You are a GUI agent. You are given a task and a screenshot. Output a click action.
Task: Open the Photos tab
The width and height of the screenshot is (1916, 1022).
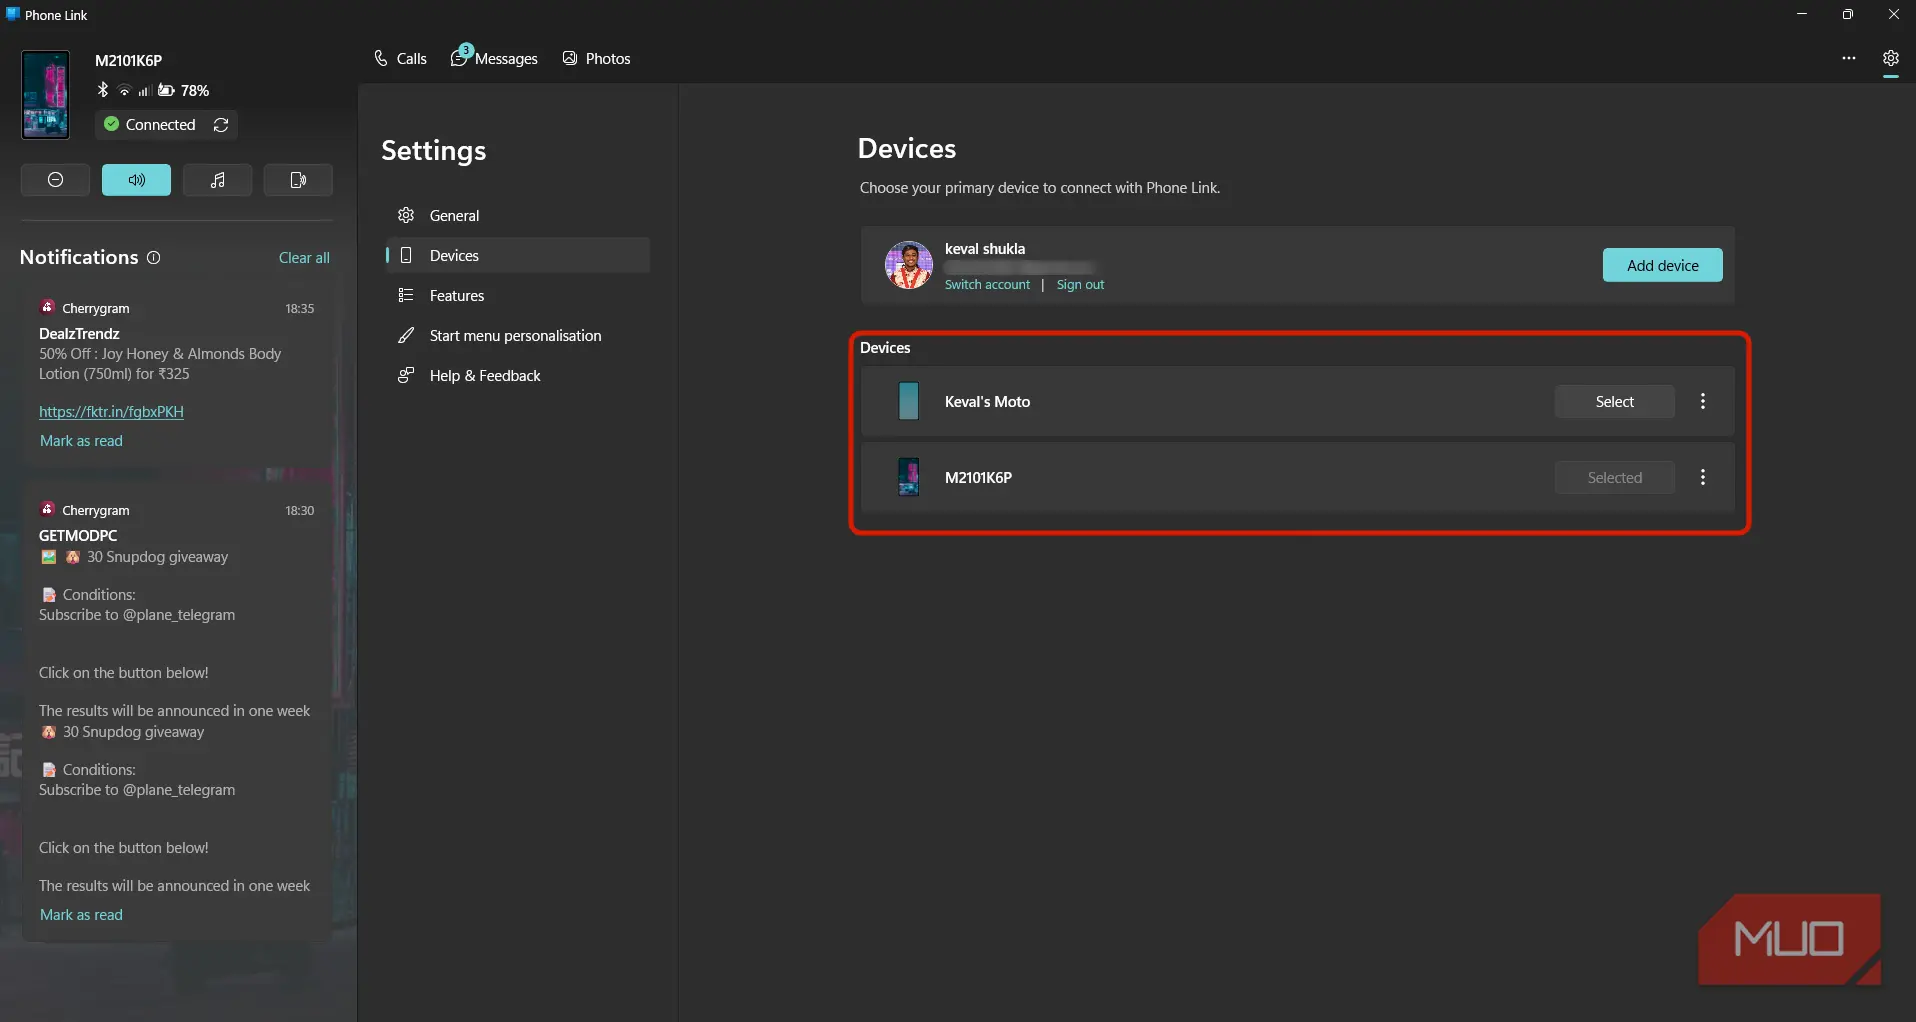[597, 59]
